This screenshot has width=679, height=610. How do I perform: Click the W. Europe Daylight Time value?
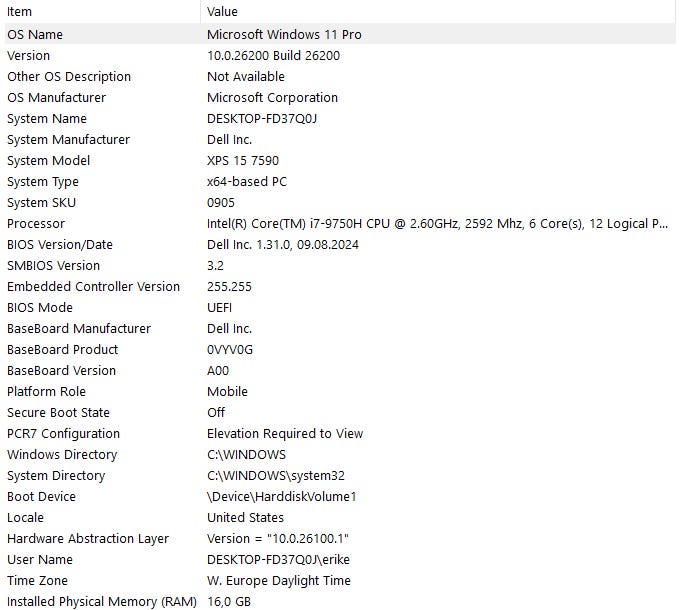pos(279,581)
